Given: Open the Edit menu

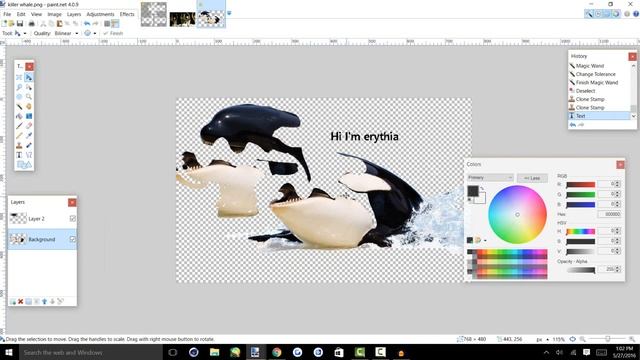Looking at the screenshot, I should [x=21, y=14].
